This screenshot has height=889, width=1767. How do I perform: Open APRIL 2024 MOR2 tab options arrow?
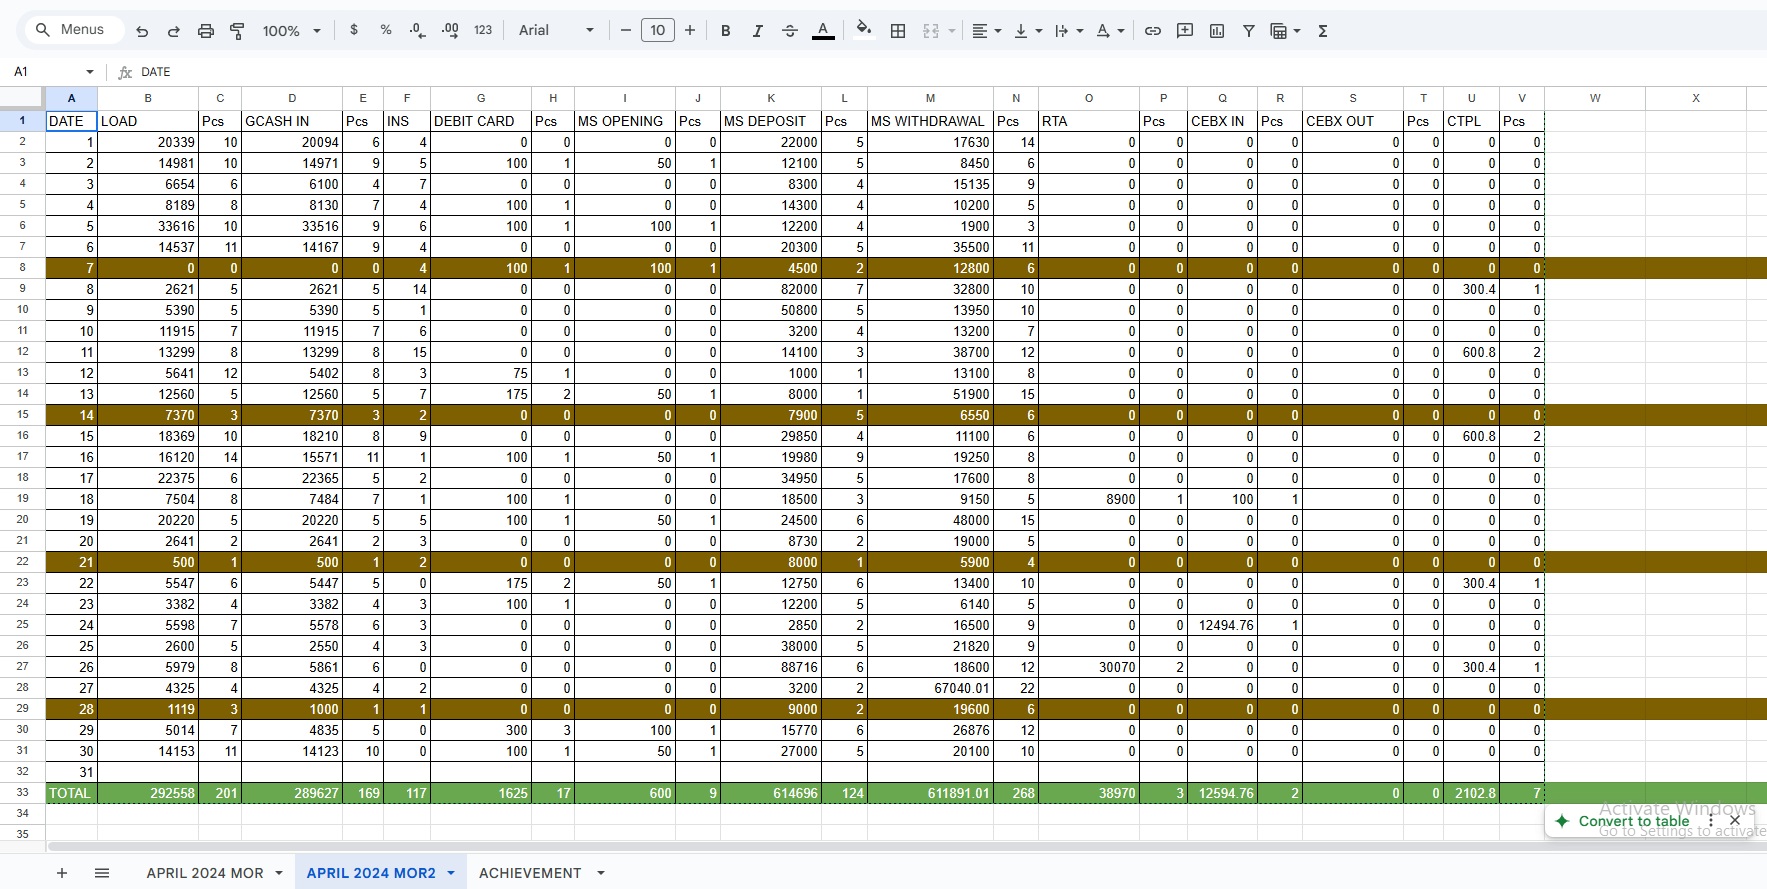(451, 873)
